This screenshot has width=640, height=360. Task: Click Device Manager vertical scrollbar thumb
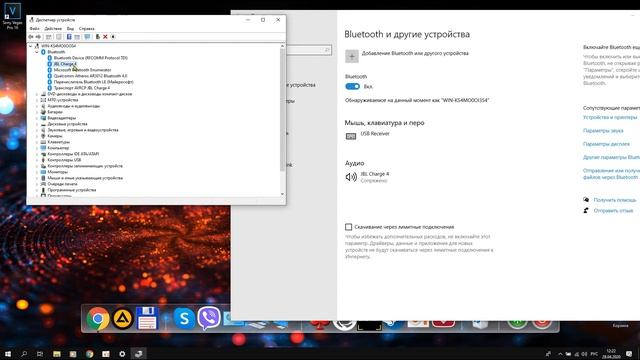[282, 110]
